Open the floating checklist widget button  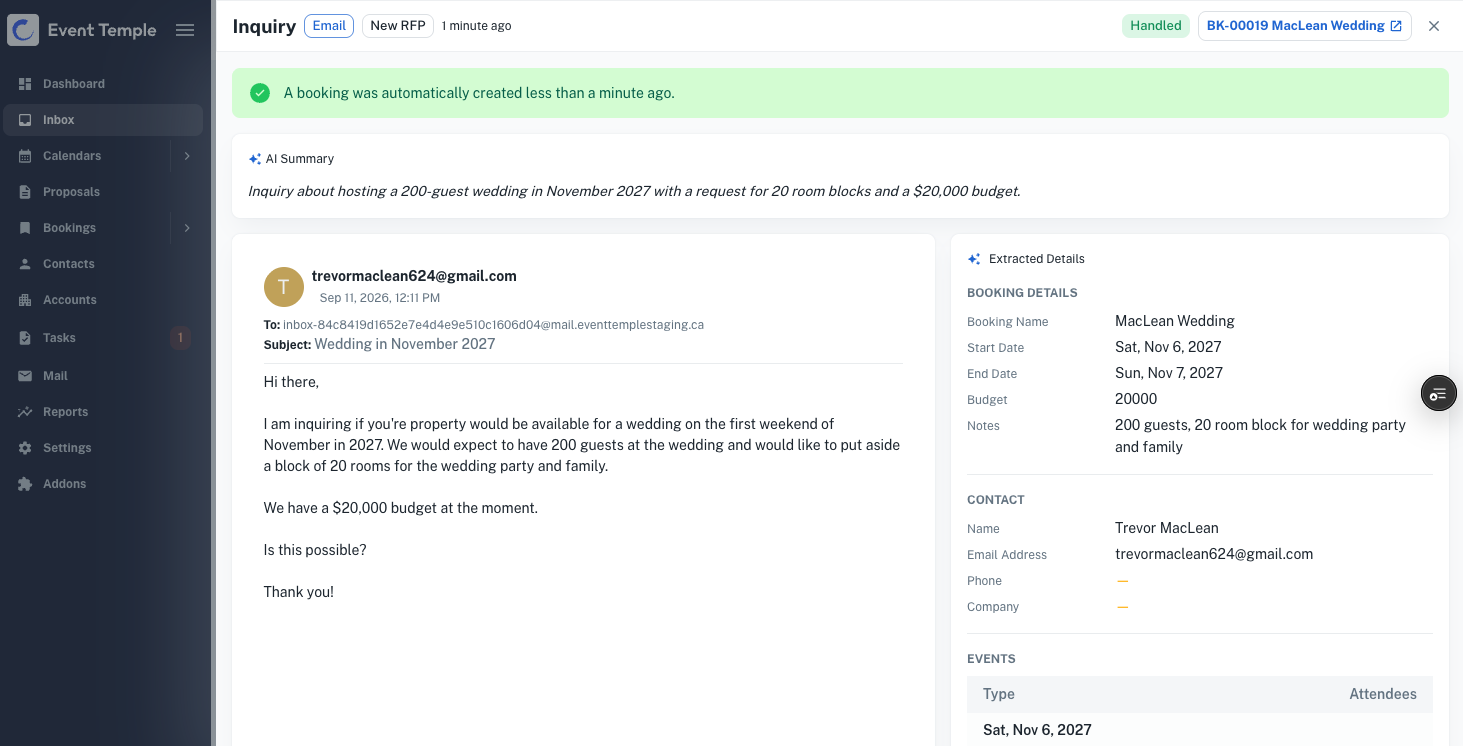coord(1439,394)
